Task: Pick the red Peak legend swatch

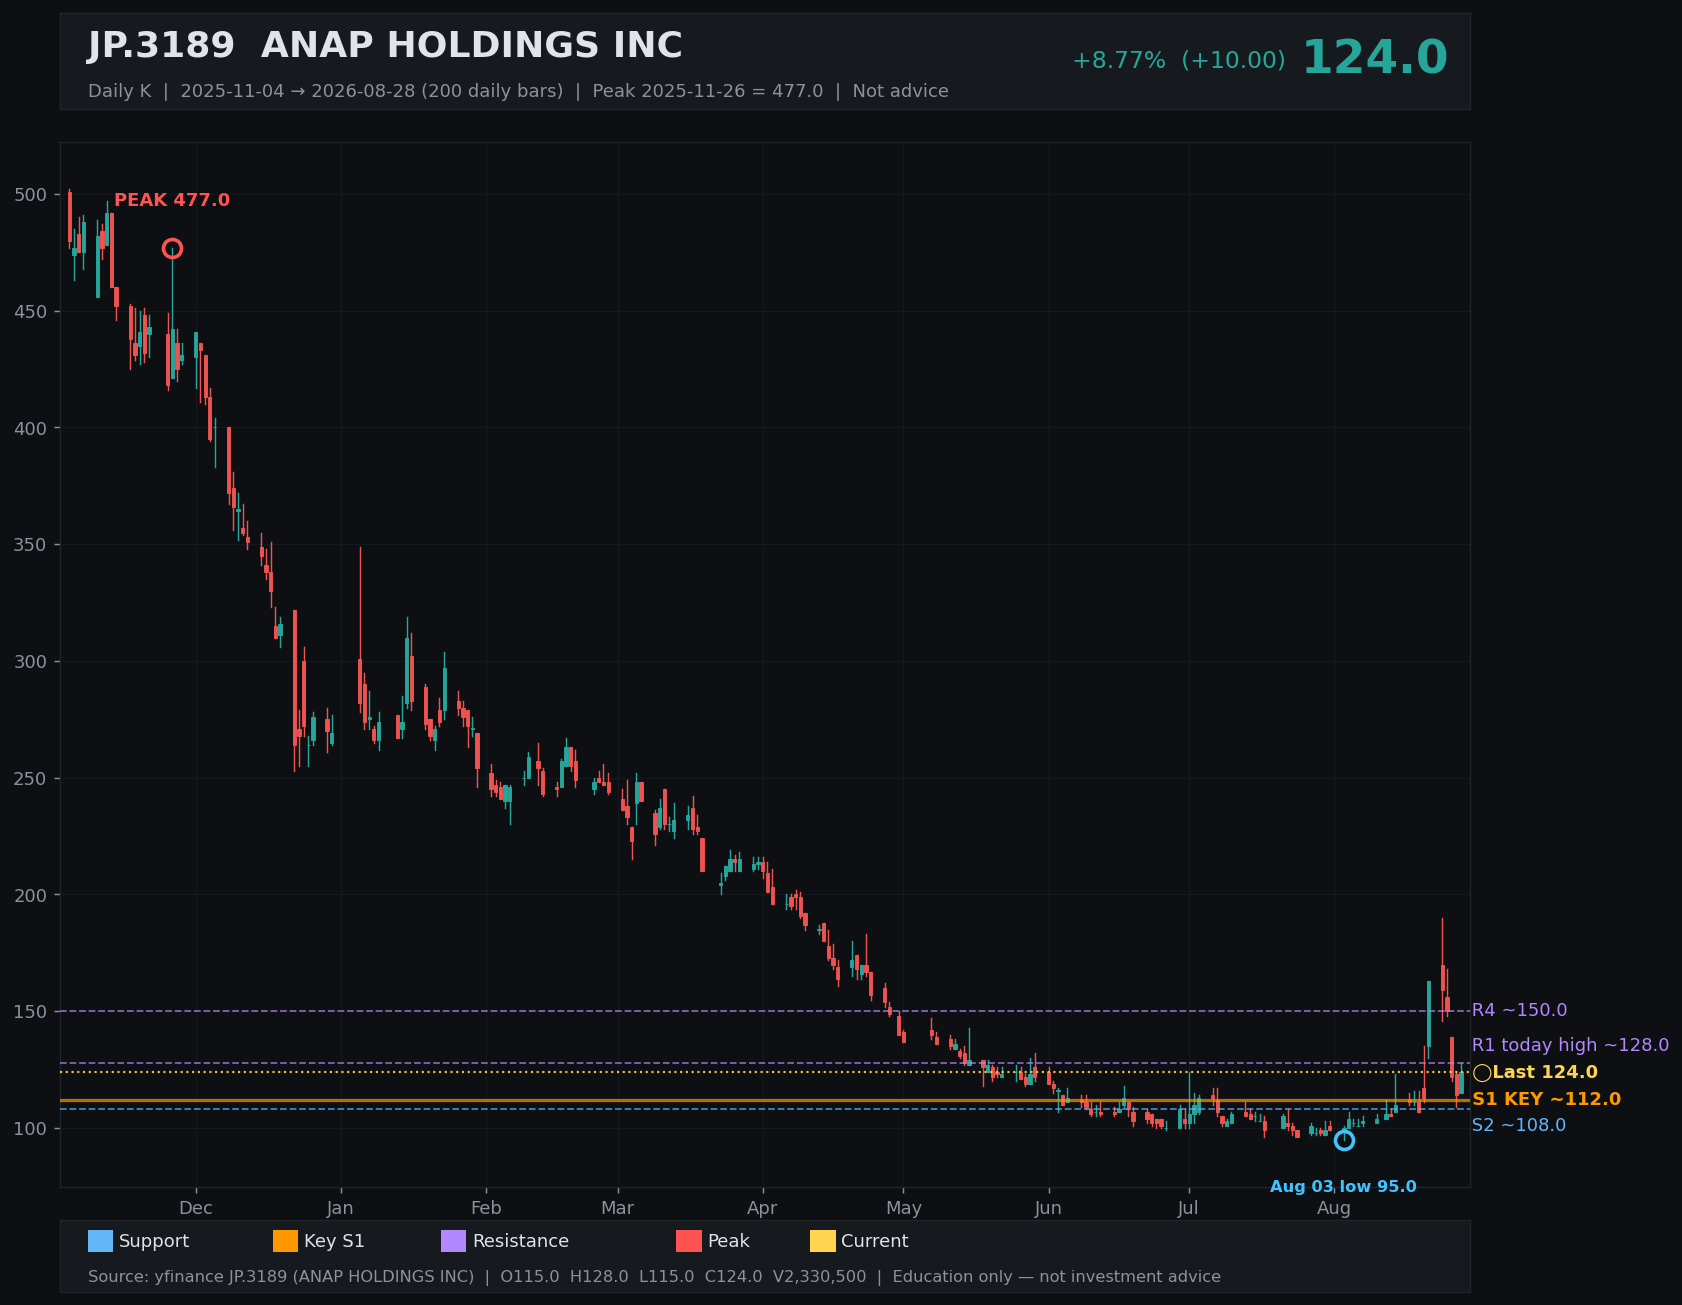Action: click(x=689, y=1241)
